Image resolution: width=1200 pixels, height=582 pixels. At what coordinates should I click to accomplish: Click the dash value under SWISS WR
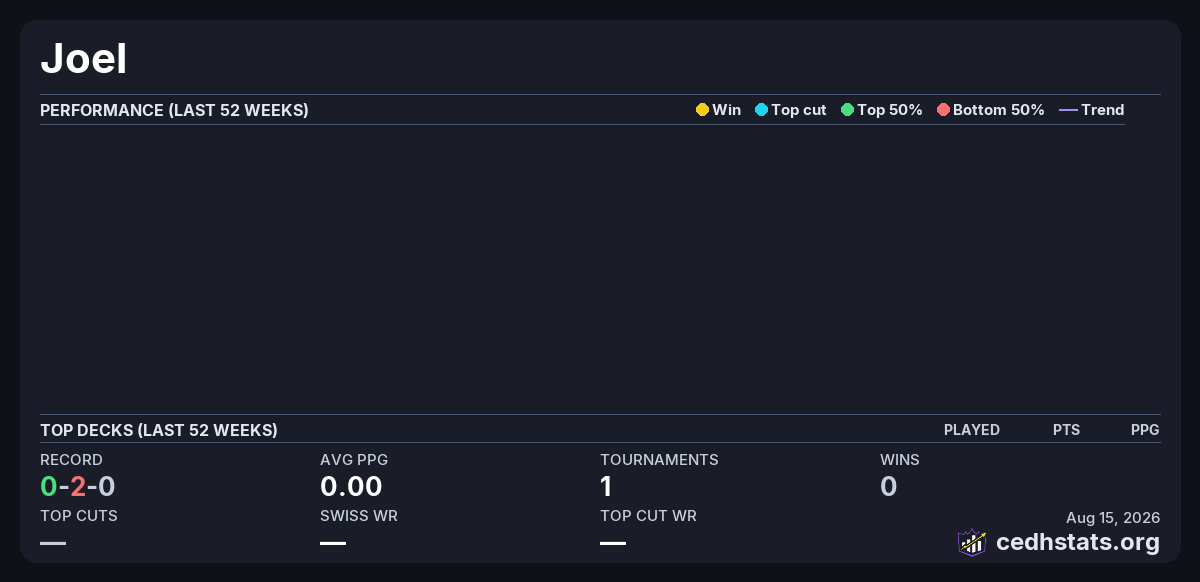333,543
